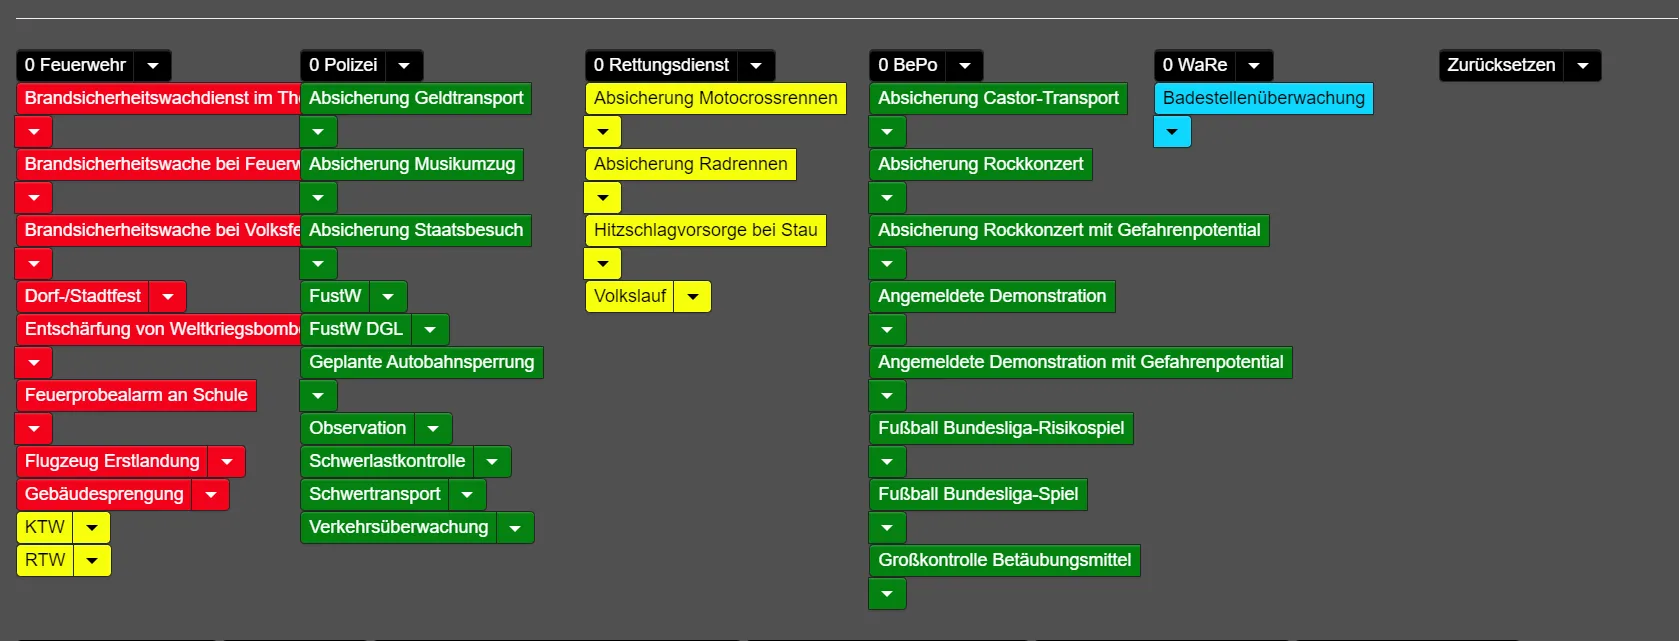Expand the WaRe dropdown caret
Screen dimensions: 1679x641
(x=1254, y=66)
